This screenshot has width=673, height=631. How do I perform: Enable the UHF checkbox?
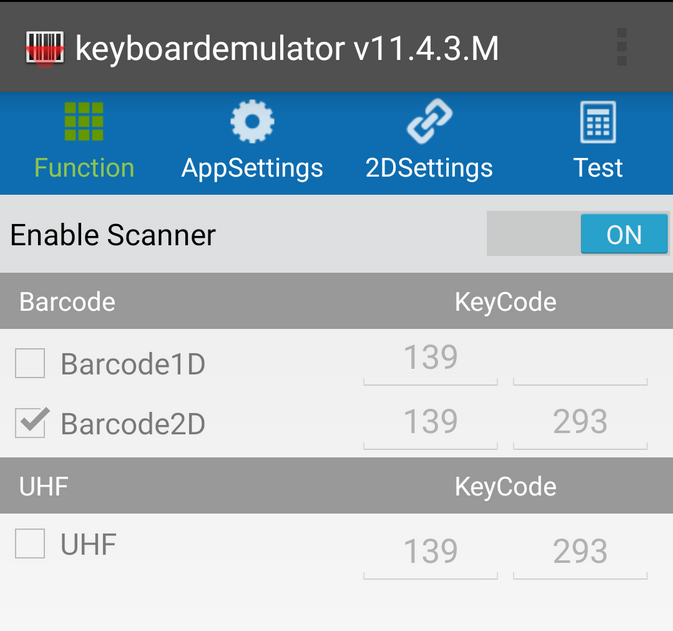pos(30,544)
